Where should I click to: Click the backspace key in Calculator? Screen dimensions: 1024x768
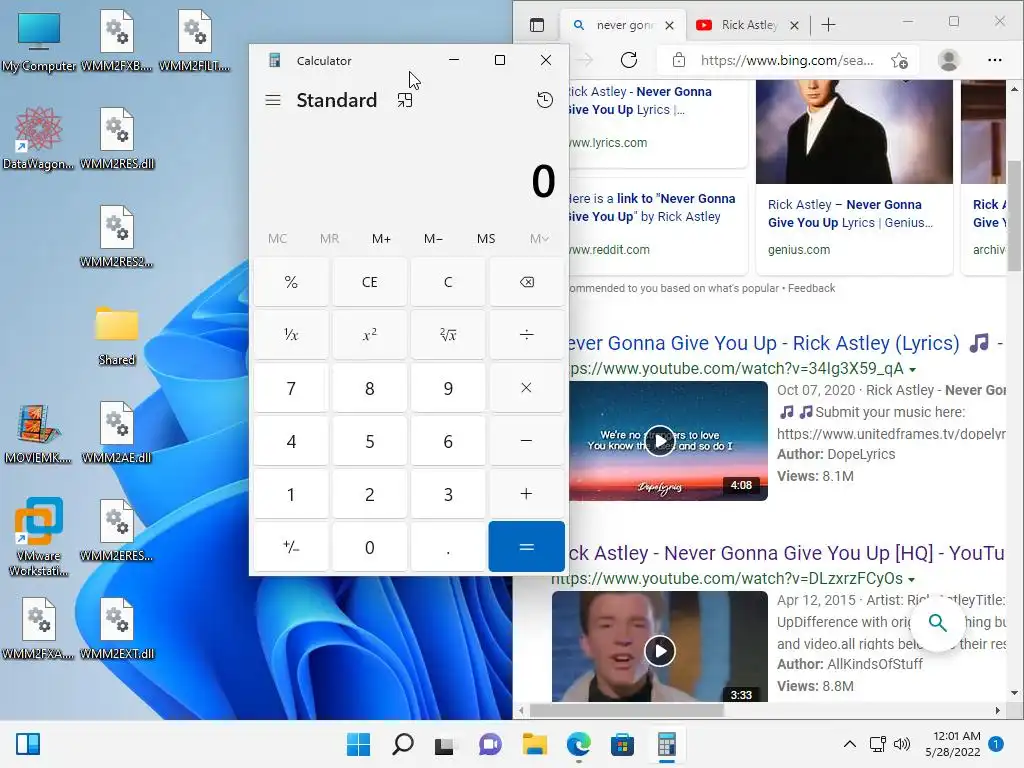526,282
